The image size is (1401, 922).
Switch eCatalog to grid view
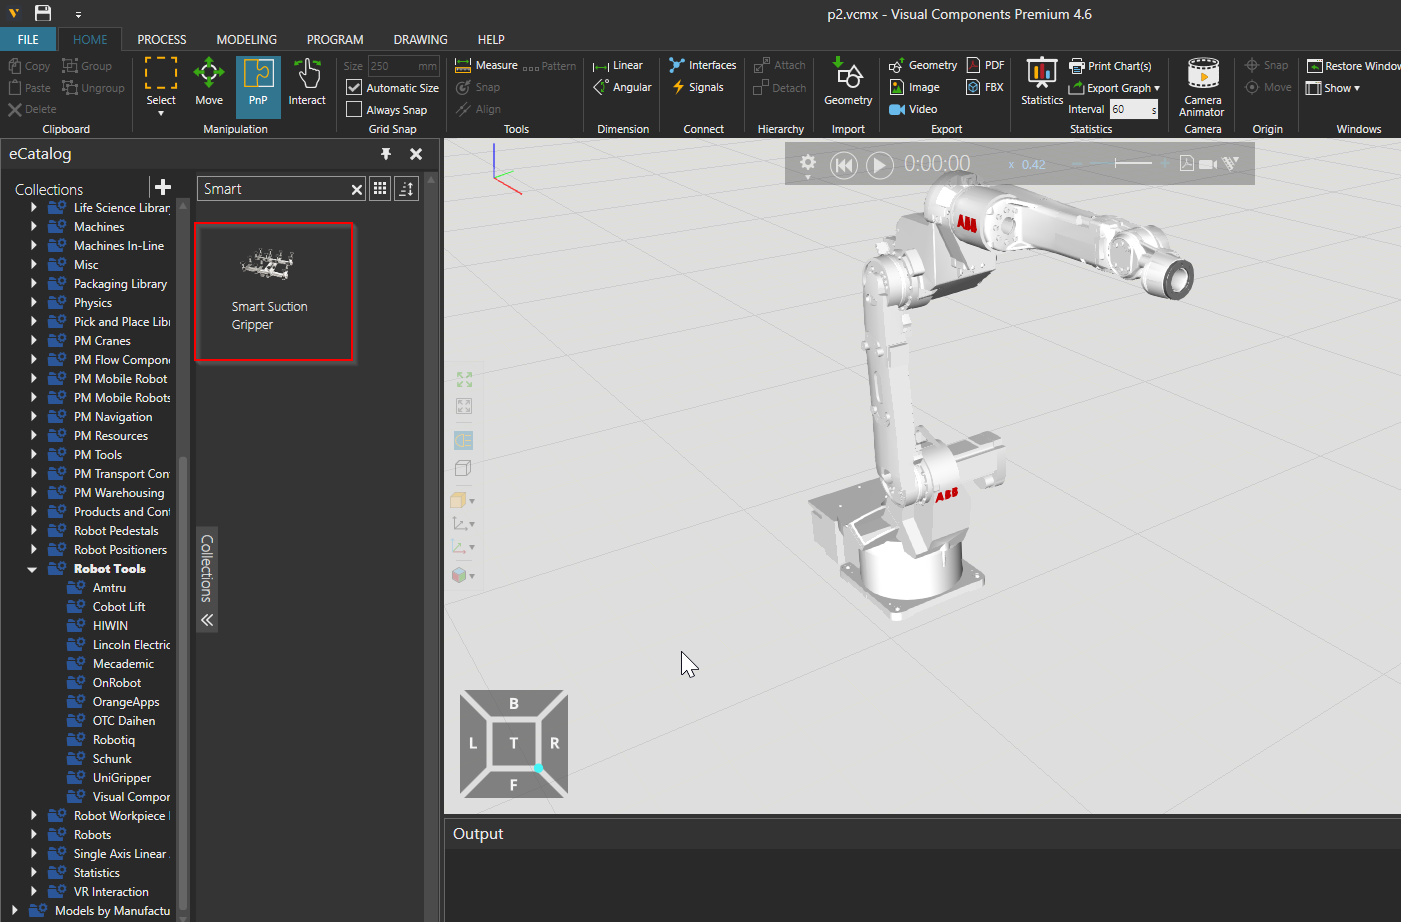pos(380,188)
